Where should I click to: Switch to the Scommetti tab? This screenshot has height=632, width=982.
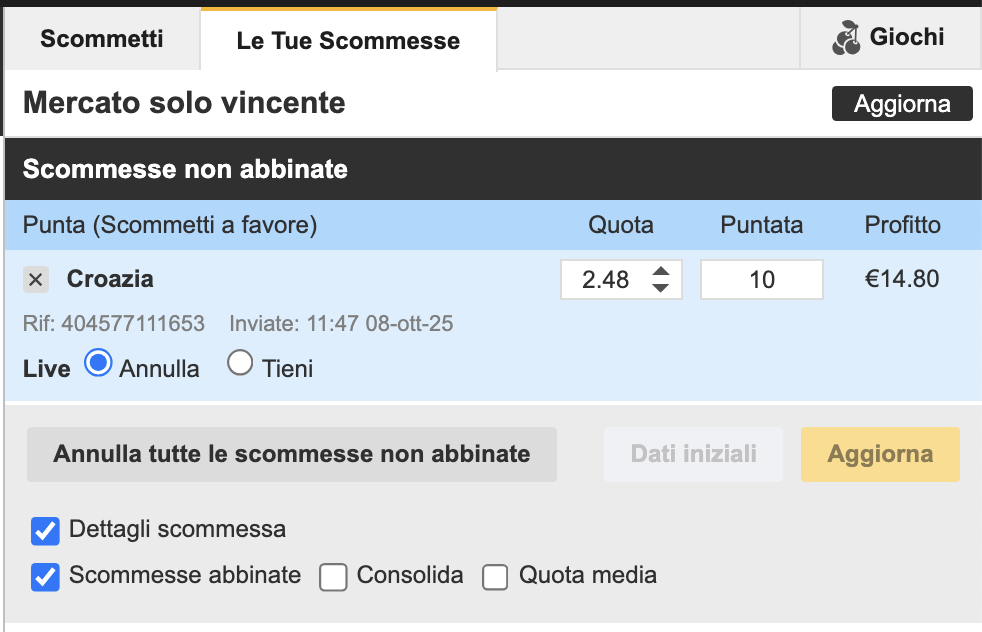(x=102, y=39)
